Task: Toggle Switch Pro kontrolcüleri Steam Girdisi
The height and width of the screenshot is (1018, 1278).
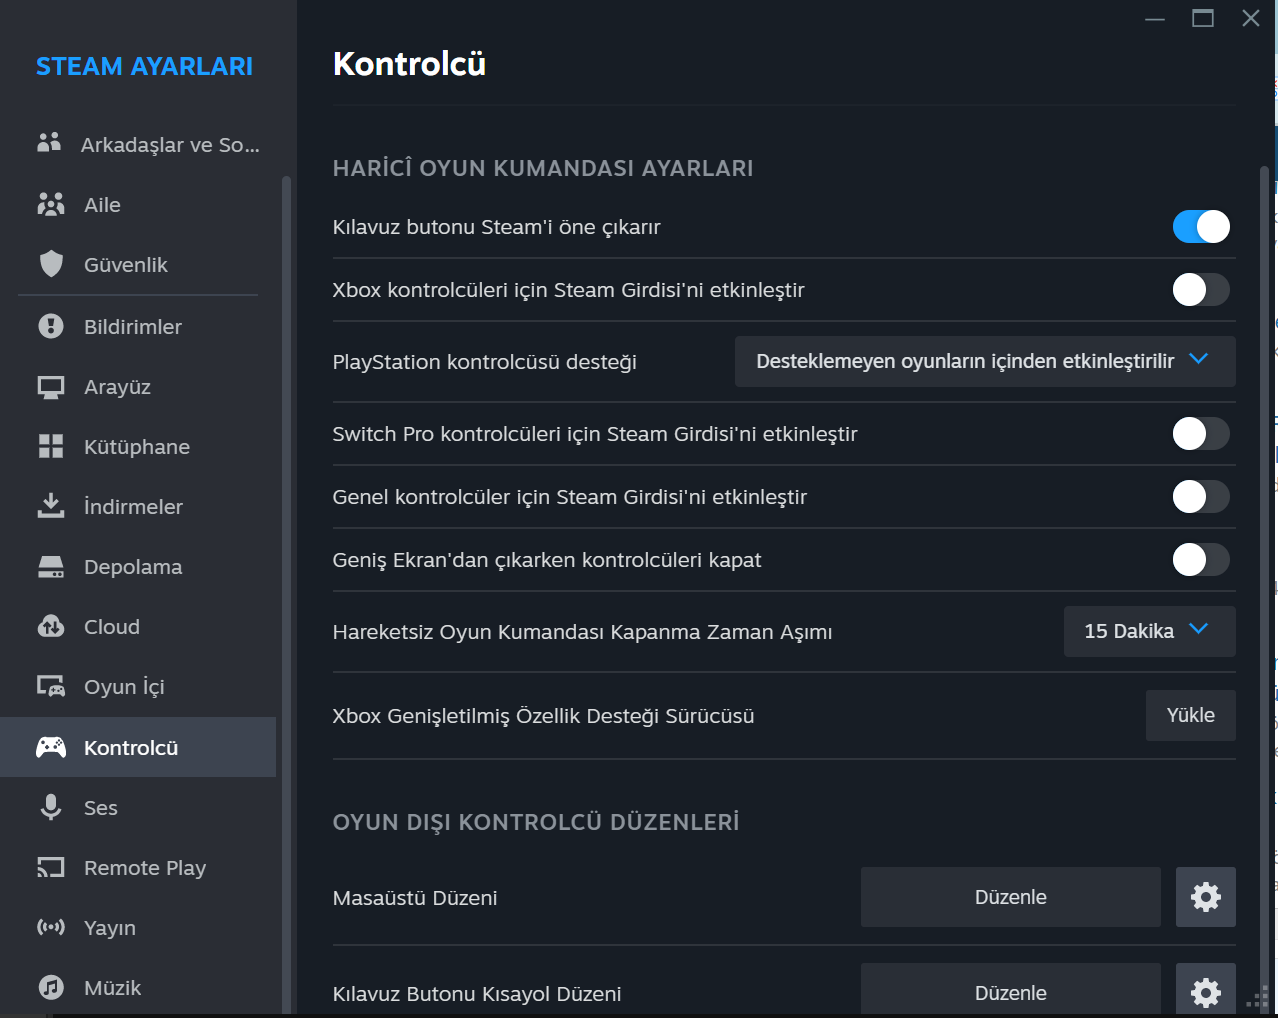Action: 1200,434
